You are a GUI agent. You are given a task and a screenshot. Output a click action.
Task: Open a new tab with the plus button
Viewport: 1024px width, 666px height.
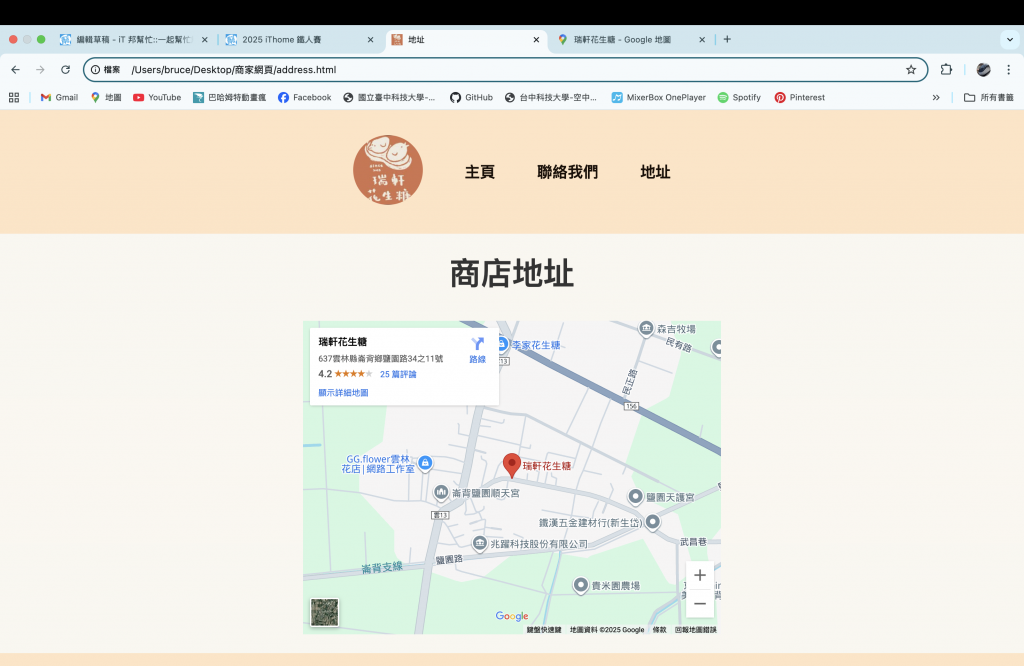click(727, 39)
